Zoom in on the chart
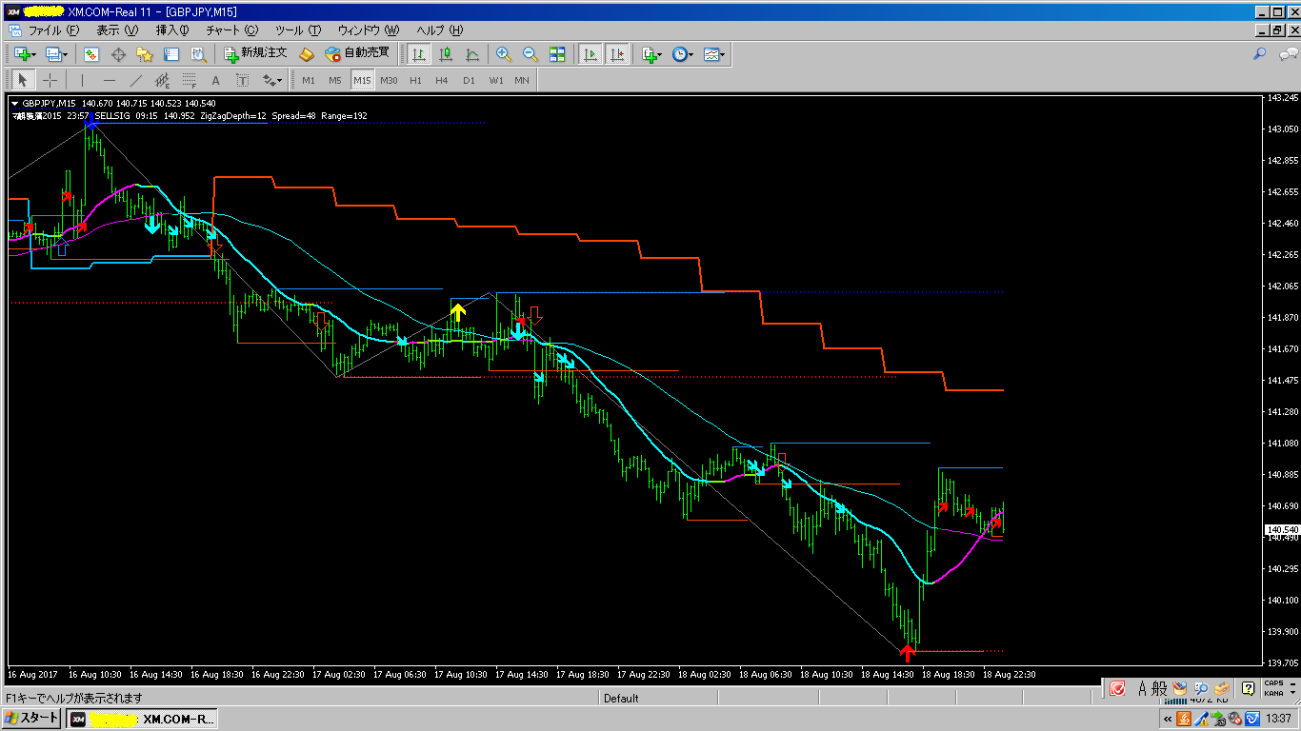The image size is (1301, 731). (503, 55)
